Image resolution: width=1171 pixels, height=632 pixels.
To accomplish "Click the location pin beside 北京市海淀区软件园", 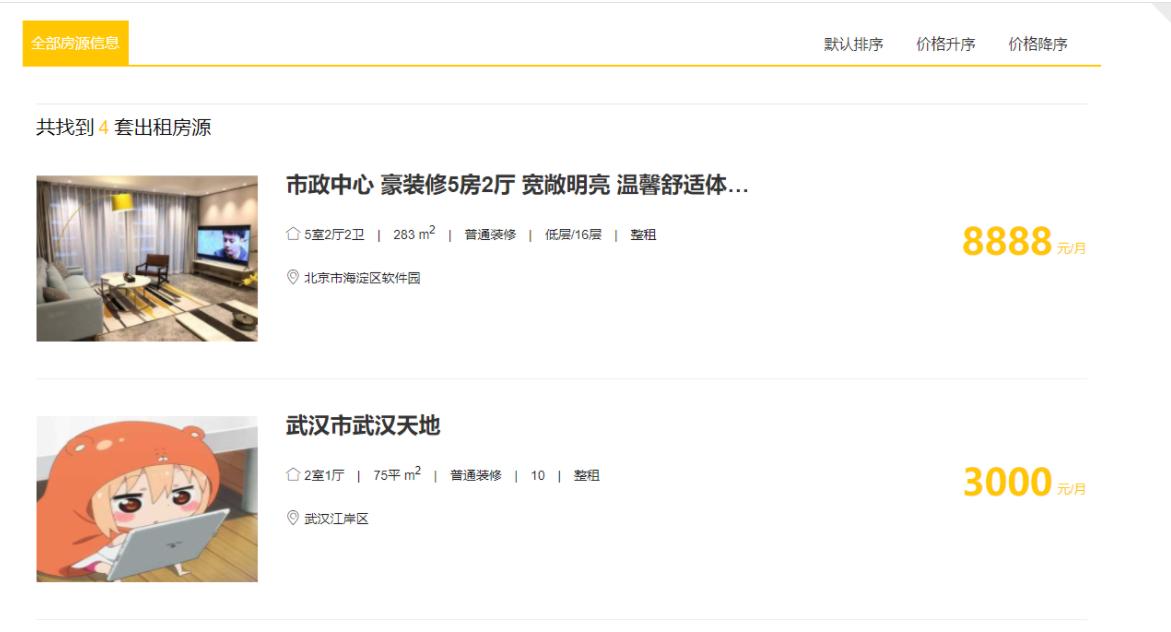I will [x=293, y=277].
